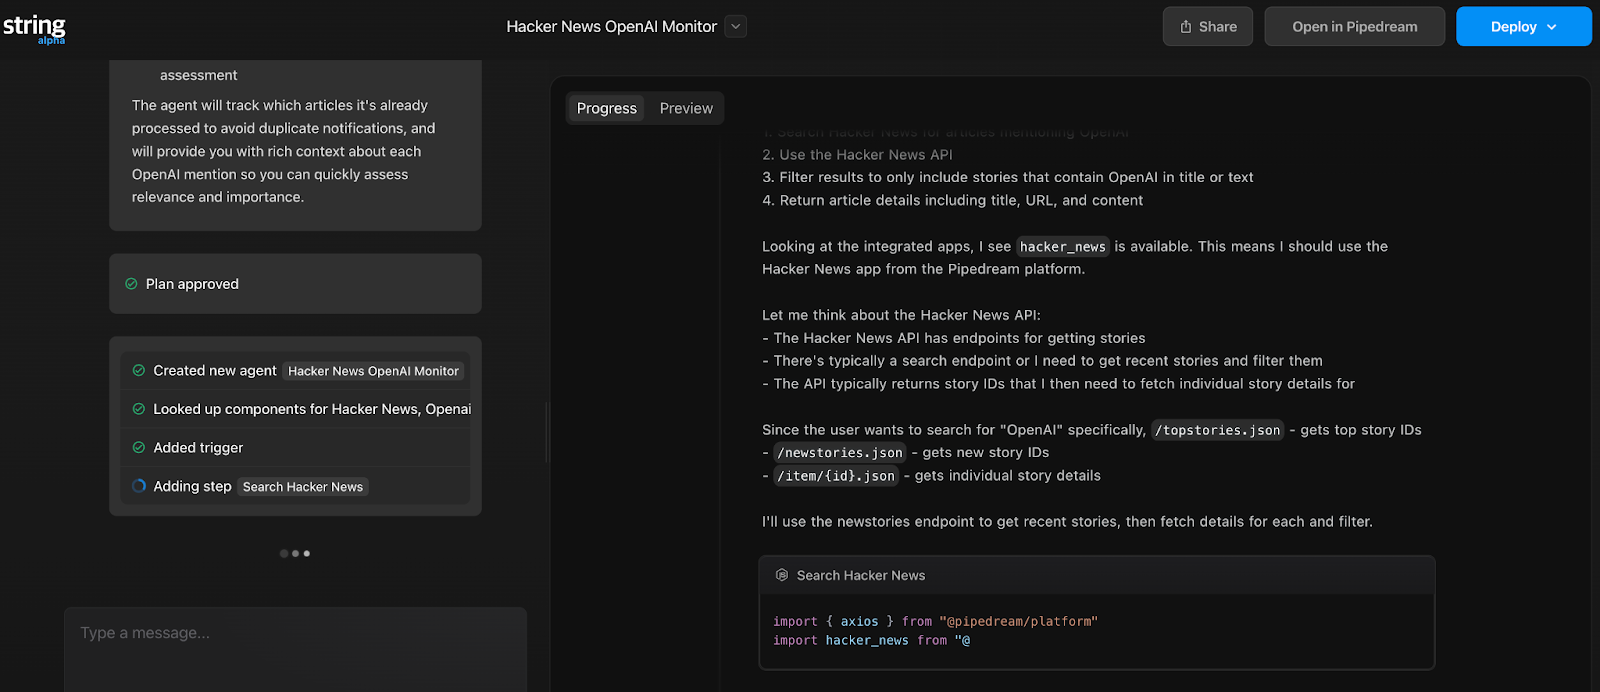The image size is (1600, 692).
Task: Click the Search Hacker News step tag
Action: point(303,487)
